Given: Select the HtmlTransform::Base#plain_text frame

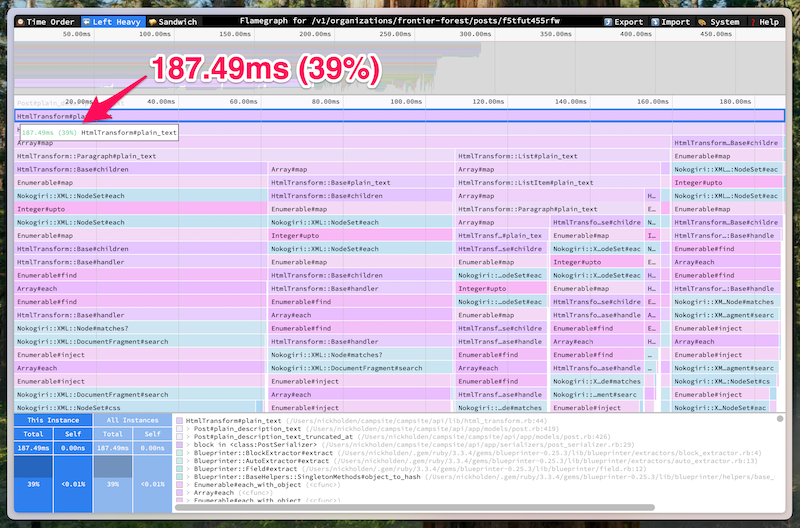Looking at the screenshot, I should click(x=360, y=183).
